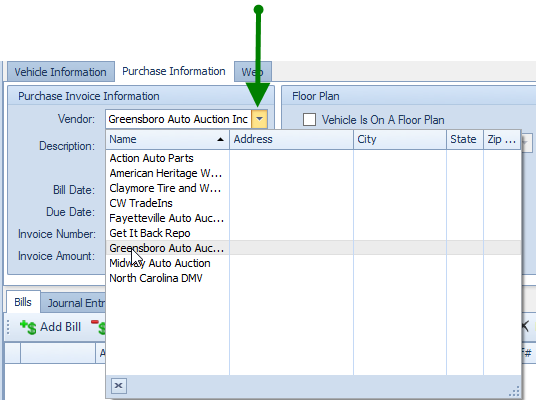
Task: Choose American Heritage W… vendor row
Action: tap(313, 173)
